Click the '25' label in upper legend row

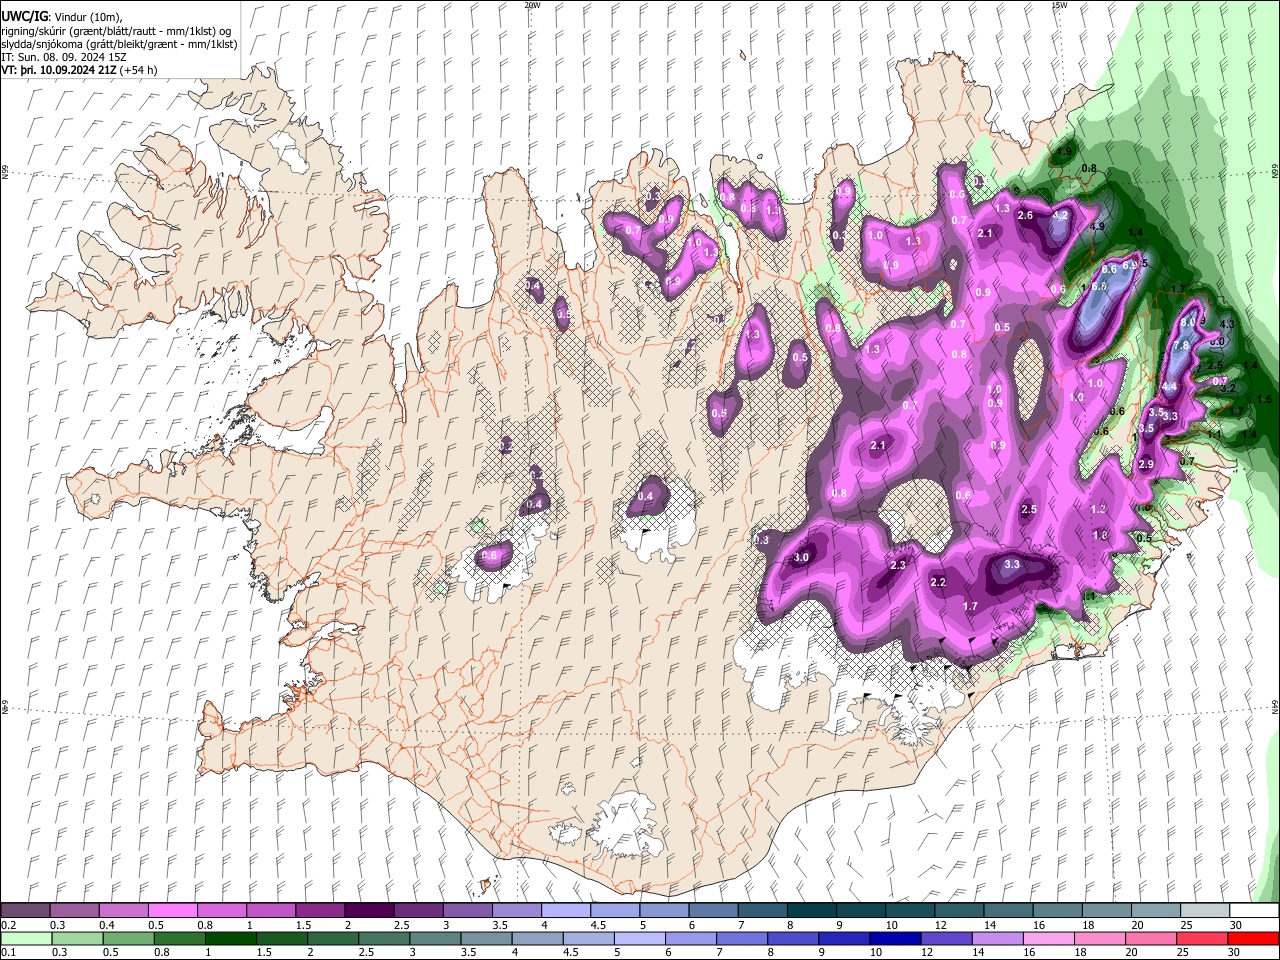[x=1186, y=925]
